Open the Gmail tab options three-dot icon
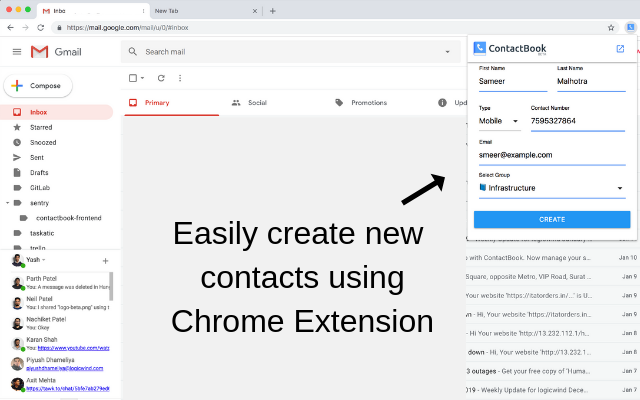The image size is (640, 400). [143, 11]
